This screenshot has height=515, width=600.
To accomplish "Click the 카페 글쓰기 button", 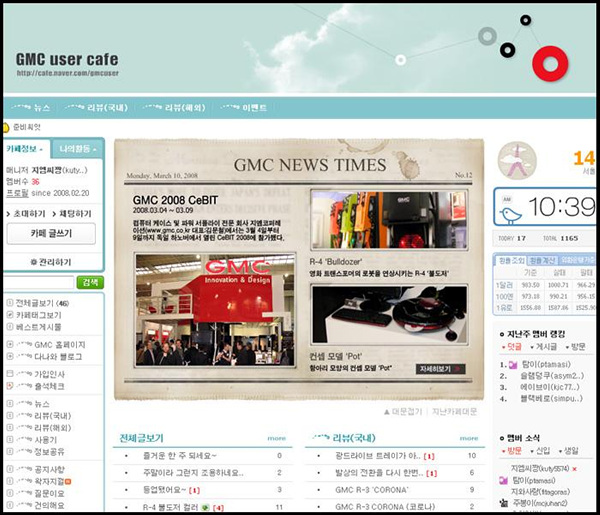I will coord(51,233).
